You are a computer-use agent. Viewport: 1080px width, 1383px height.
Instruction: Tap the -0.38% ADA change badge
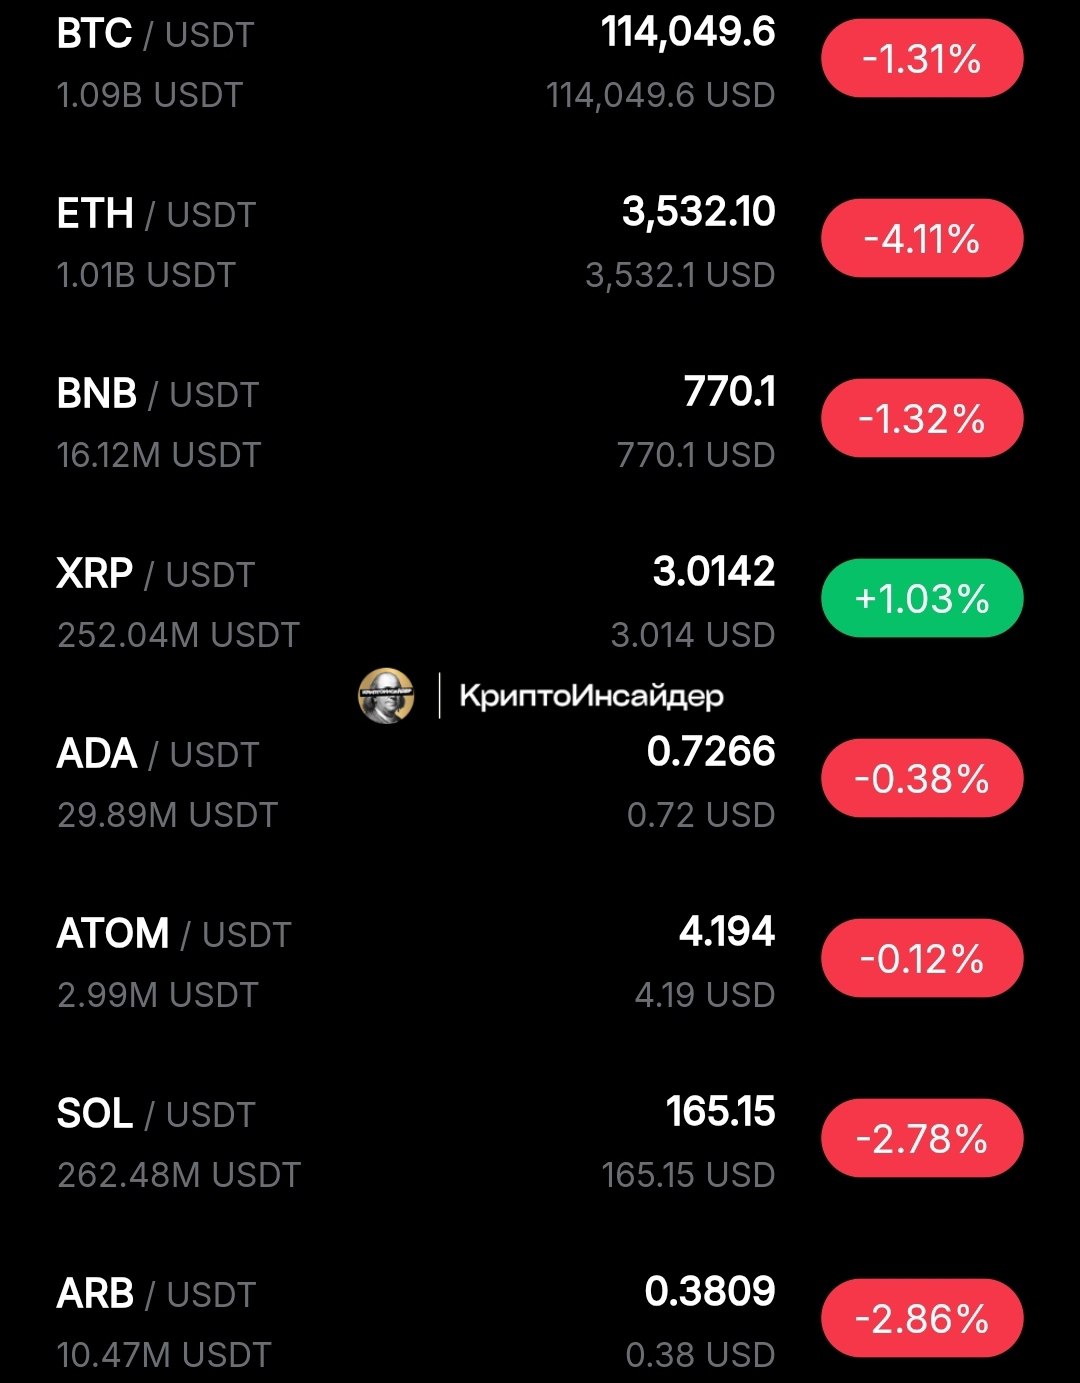922,779
